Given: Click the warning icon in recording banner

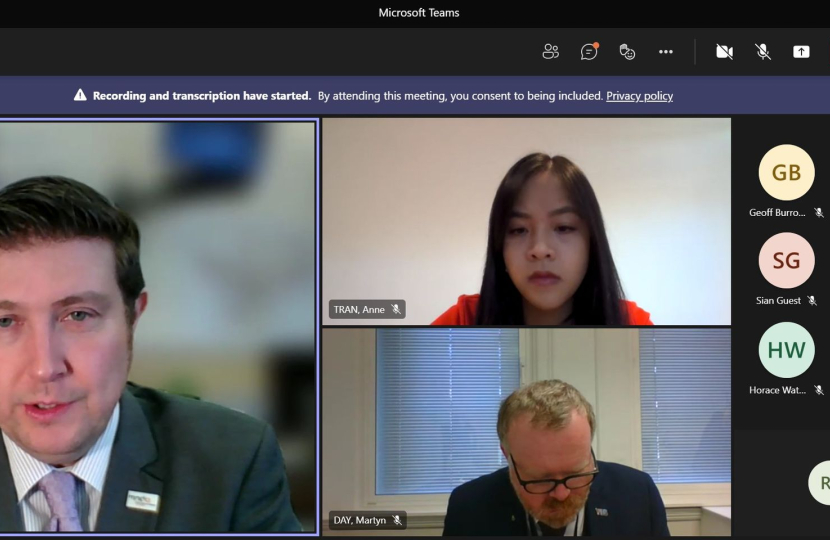Looking at the screenshot, I should coord(80,96).
